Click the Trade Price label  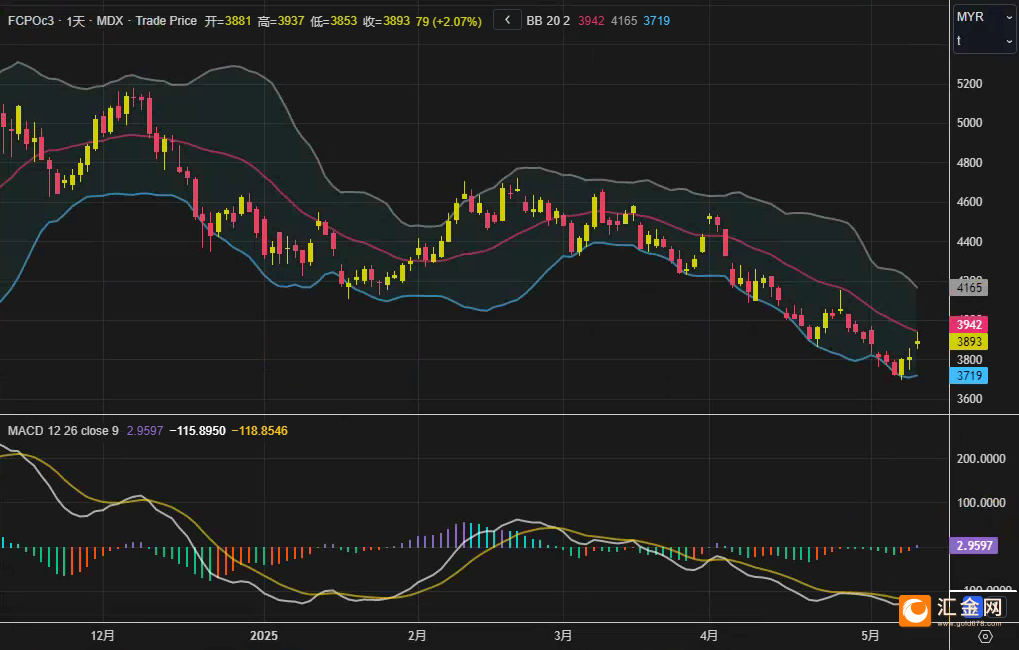point(166,21)
